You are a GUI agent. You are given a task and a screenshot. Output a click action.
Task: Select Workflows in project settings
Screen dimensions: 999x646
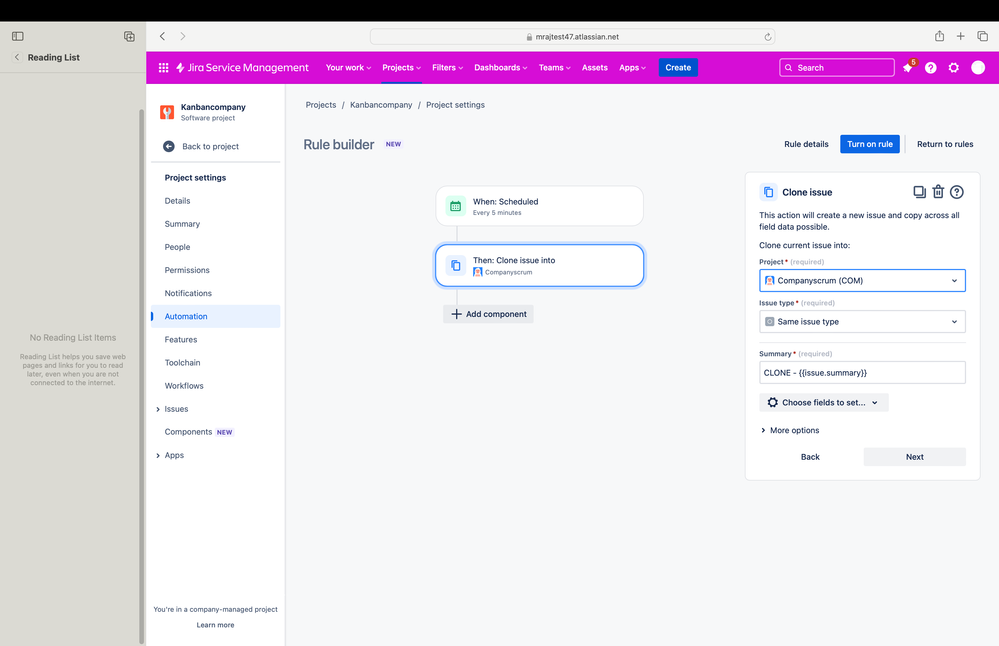pyautogui.click(x=215, y=386)
